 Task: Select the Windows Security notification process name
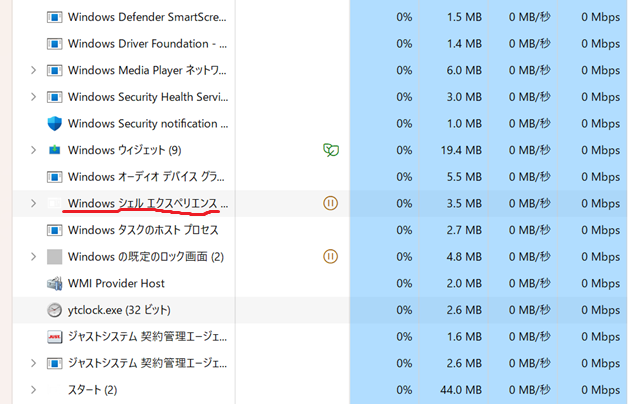pyautogui.click(x=148, y=124)
